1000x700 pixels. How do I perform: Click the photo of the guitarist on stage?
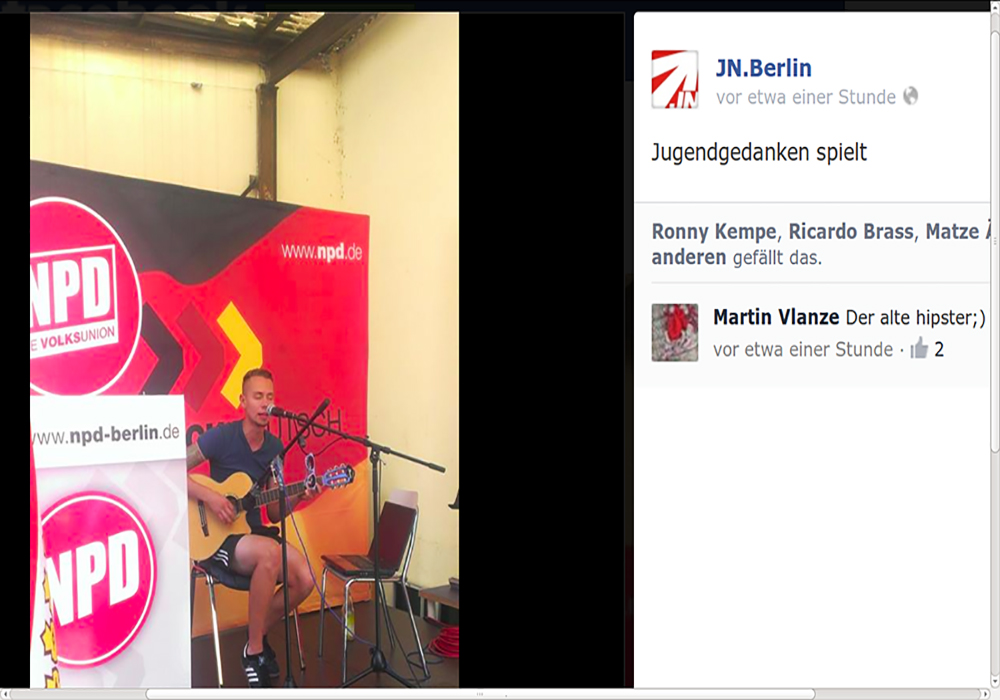pyautogui.click(x=244, y=350)
